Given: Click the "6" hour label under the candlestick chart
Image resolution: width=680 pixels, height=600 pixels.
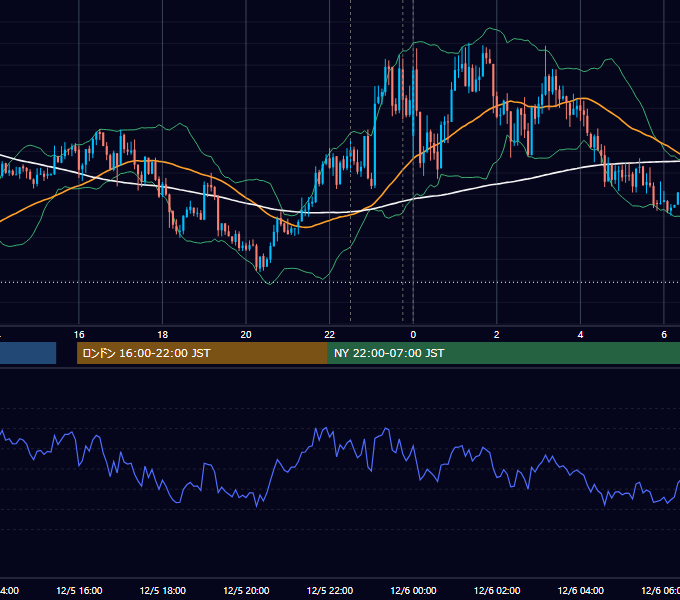Looking at the screenshot, I should pyautogui.click(x=664, y=335).
